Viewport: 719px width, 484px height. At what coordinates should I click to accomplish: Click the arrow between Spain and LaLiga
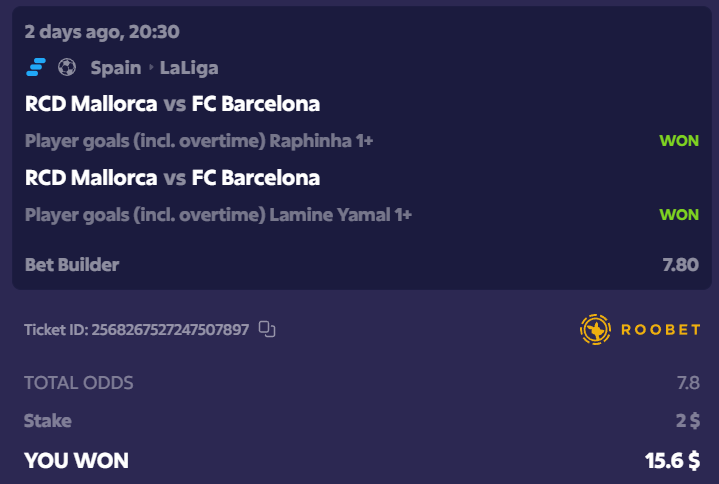151,68
